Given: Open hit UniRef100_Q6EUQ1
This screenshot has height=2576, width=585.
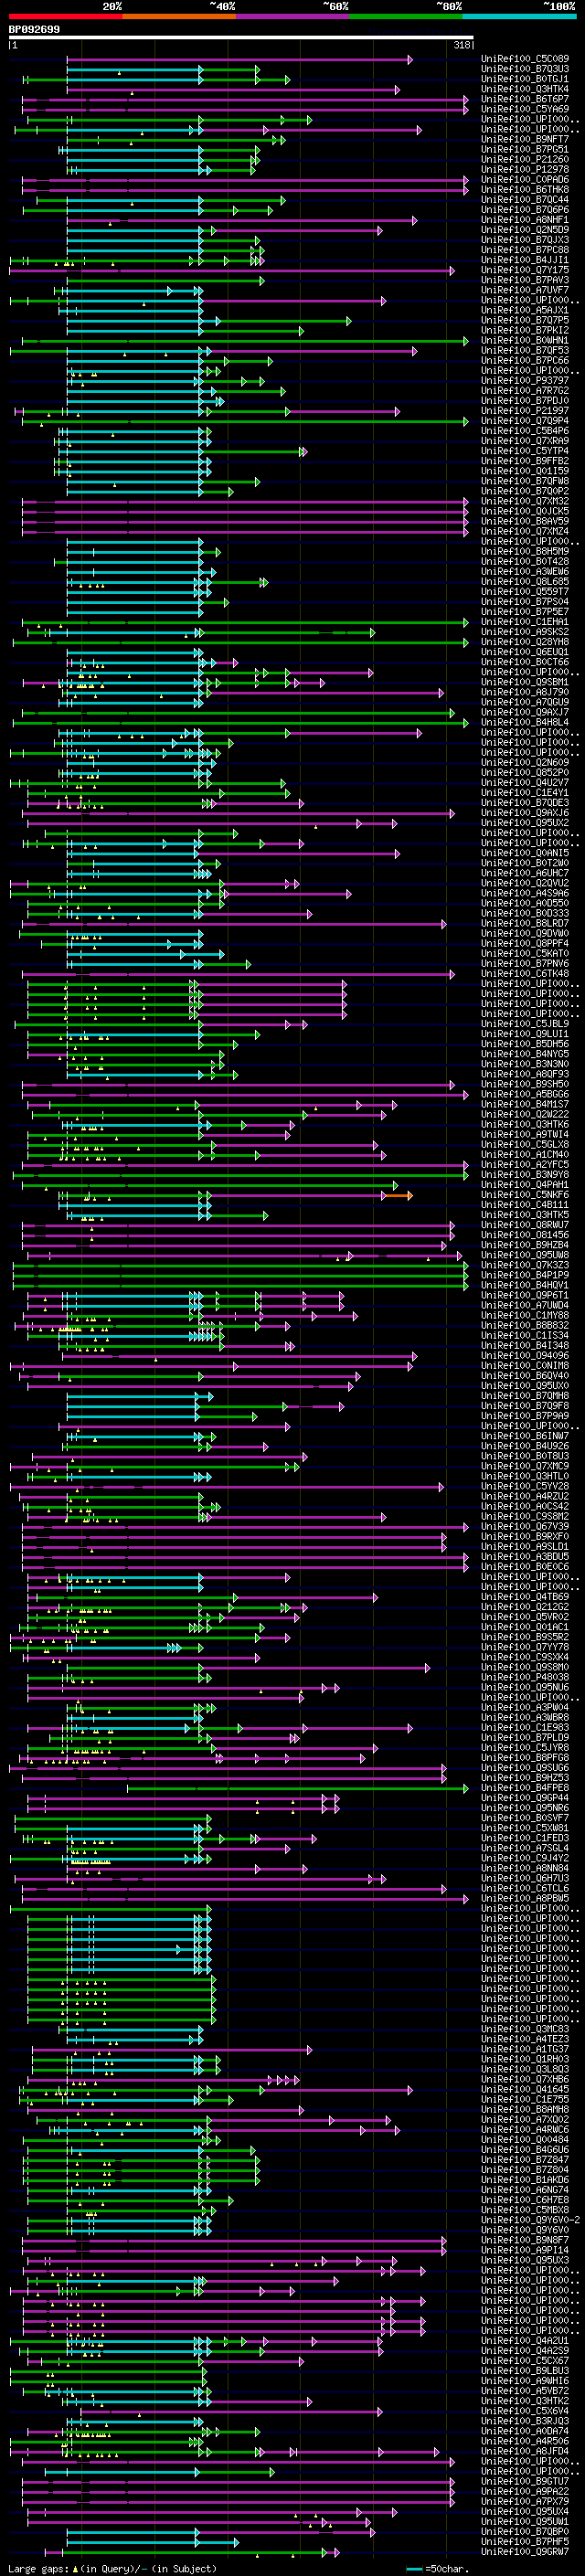Looking at the screenshot, I should 525,652.
